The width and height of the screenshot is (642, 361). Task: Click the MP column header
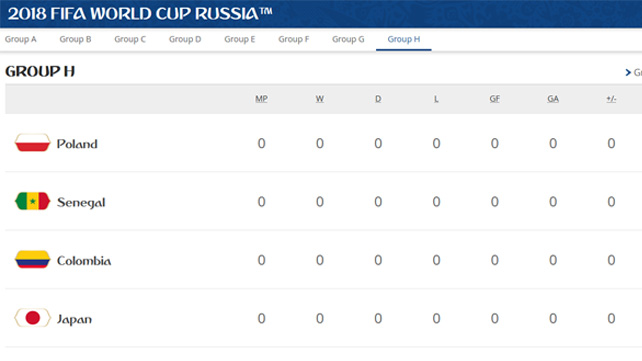(x=261, y=99)
